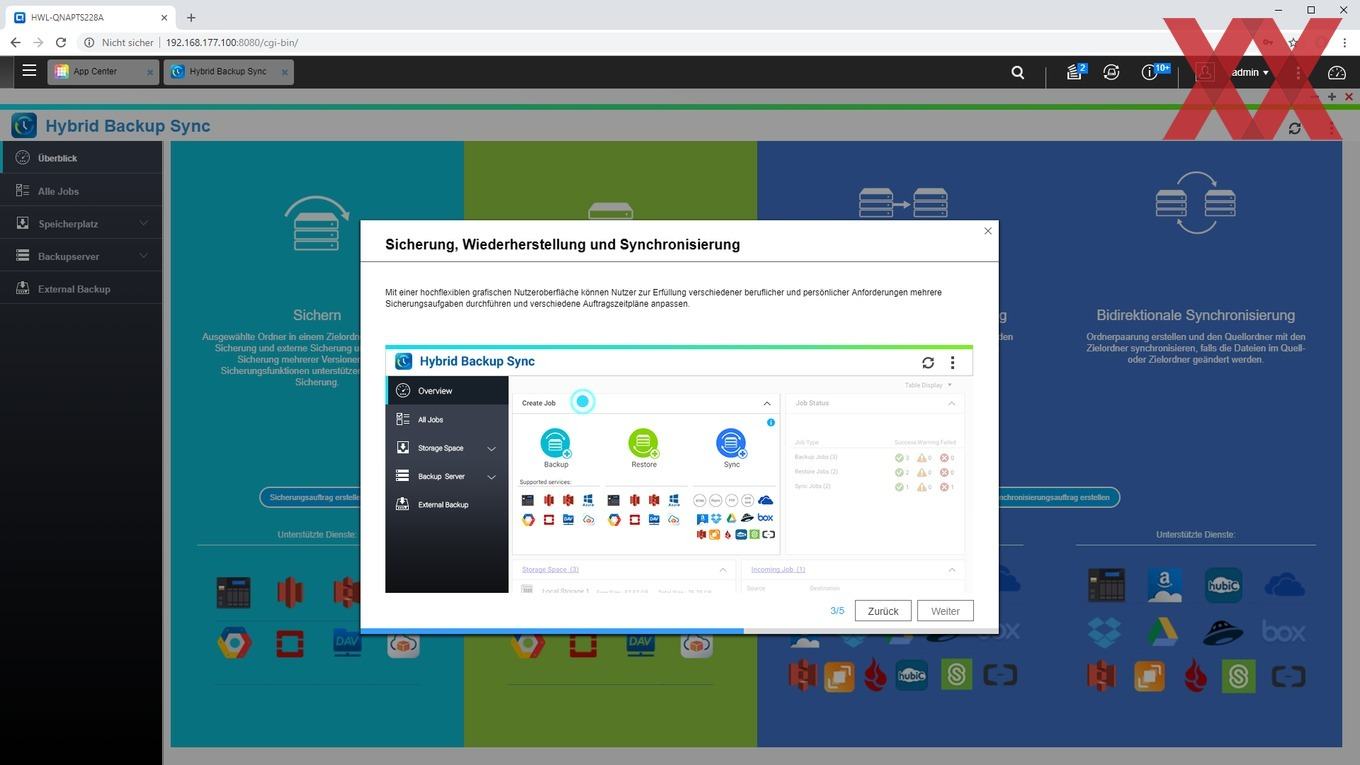
Task: Select Yandex Disk UFO icon in right panel
Action: click(1223, 632)
